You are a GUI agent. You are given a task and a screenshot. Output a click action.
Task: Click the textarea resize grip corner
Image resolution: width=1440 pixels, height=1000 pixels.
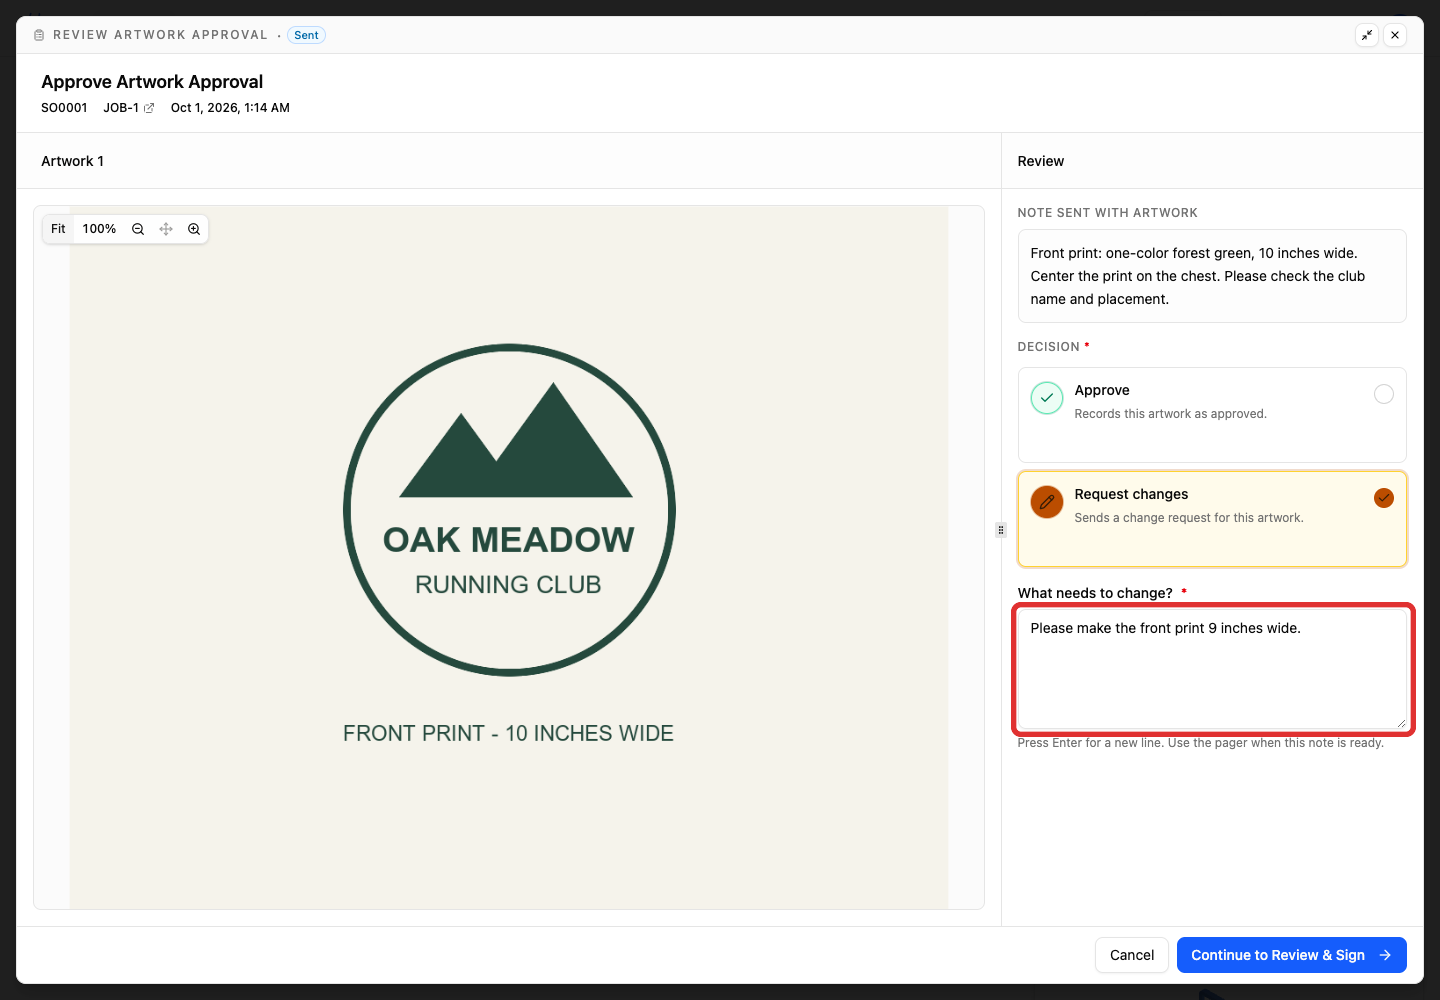click(1401, 723)
